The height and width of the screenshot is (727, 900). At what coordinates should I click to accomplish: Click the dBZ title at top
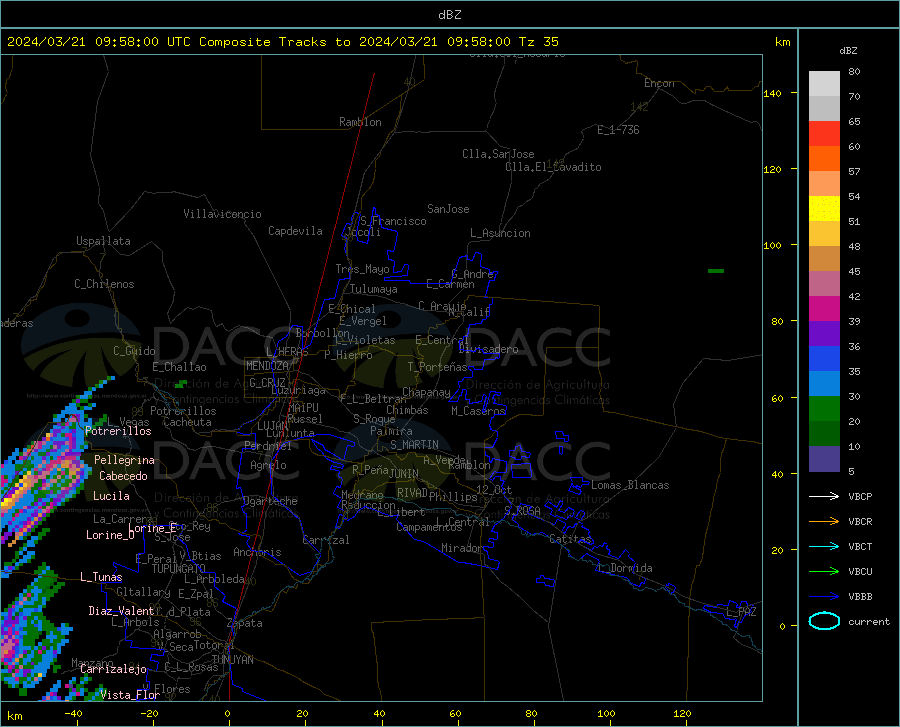pyautogui.click(x=449, y=15)
